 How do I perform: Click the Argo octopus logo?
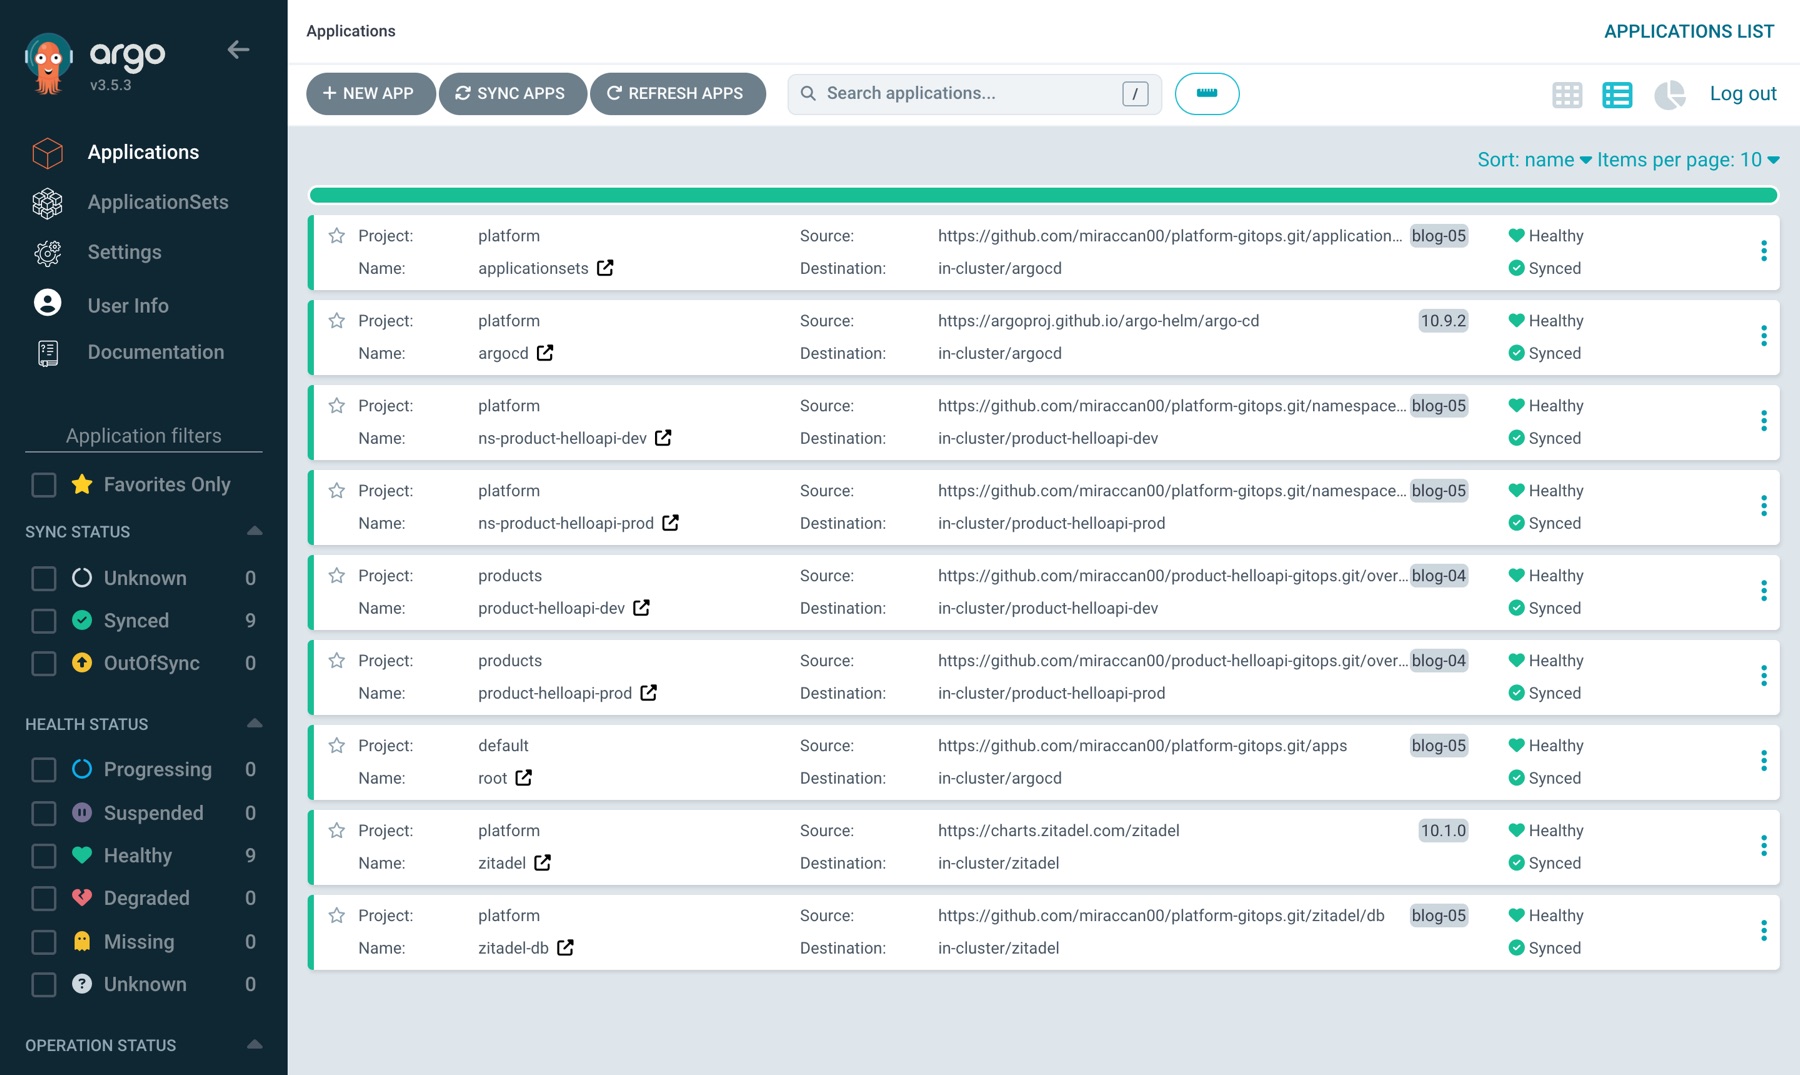click(x=48, y=63)
